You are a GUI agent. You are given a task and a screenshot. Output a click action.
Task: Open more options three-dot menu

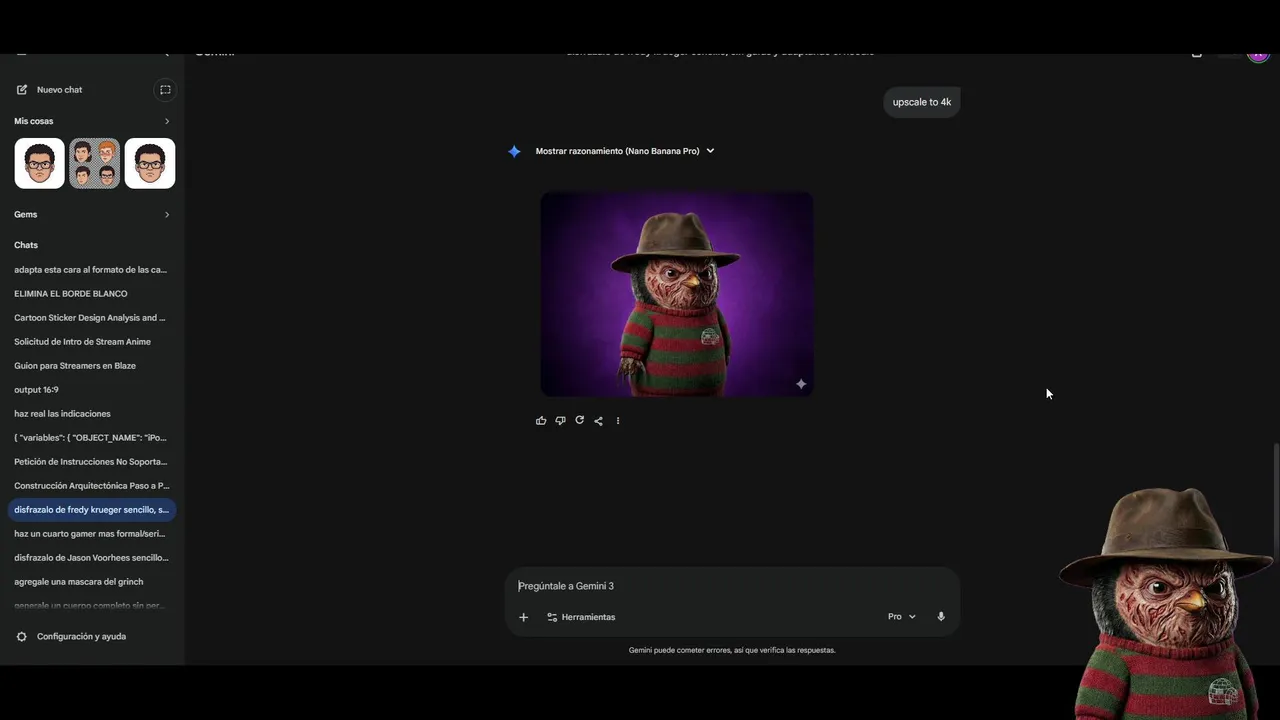coord(618,421)
